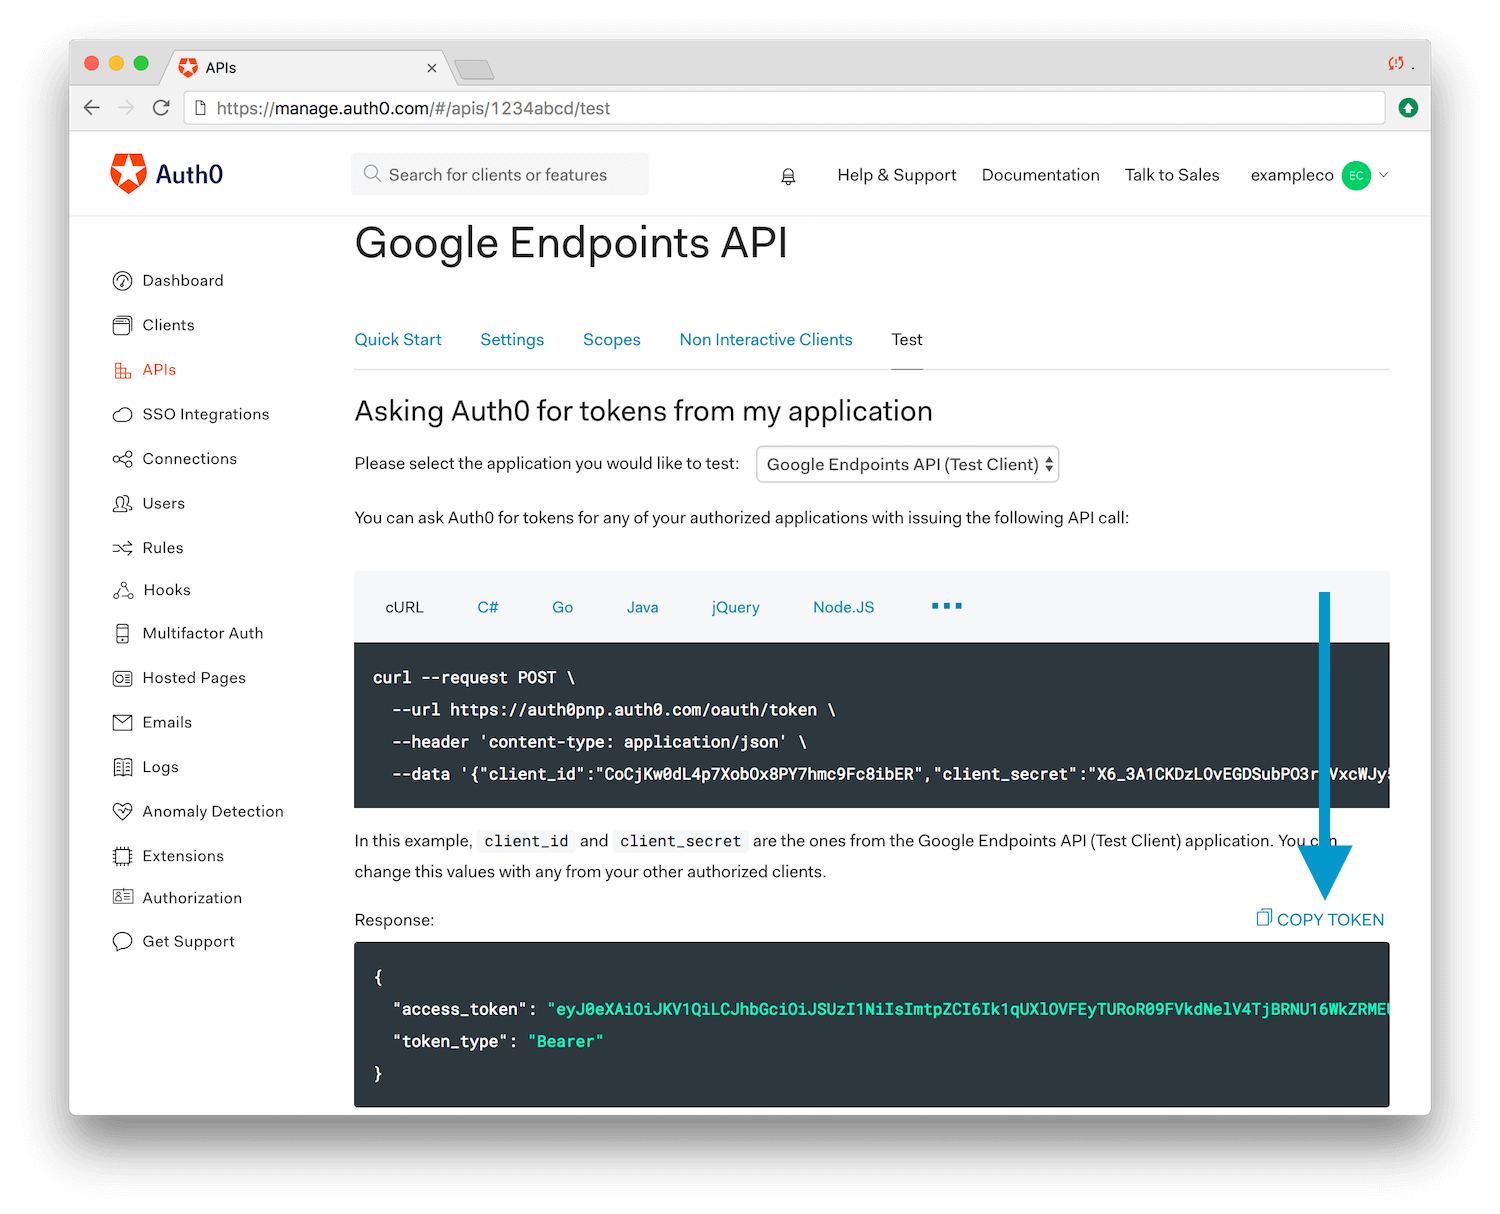1500x1214 pixels.
Task: Focus the search for clients field
Action: click(500, 174)
